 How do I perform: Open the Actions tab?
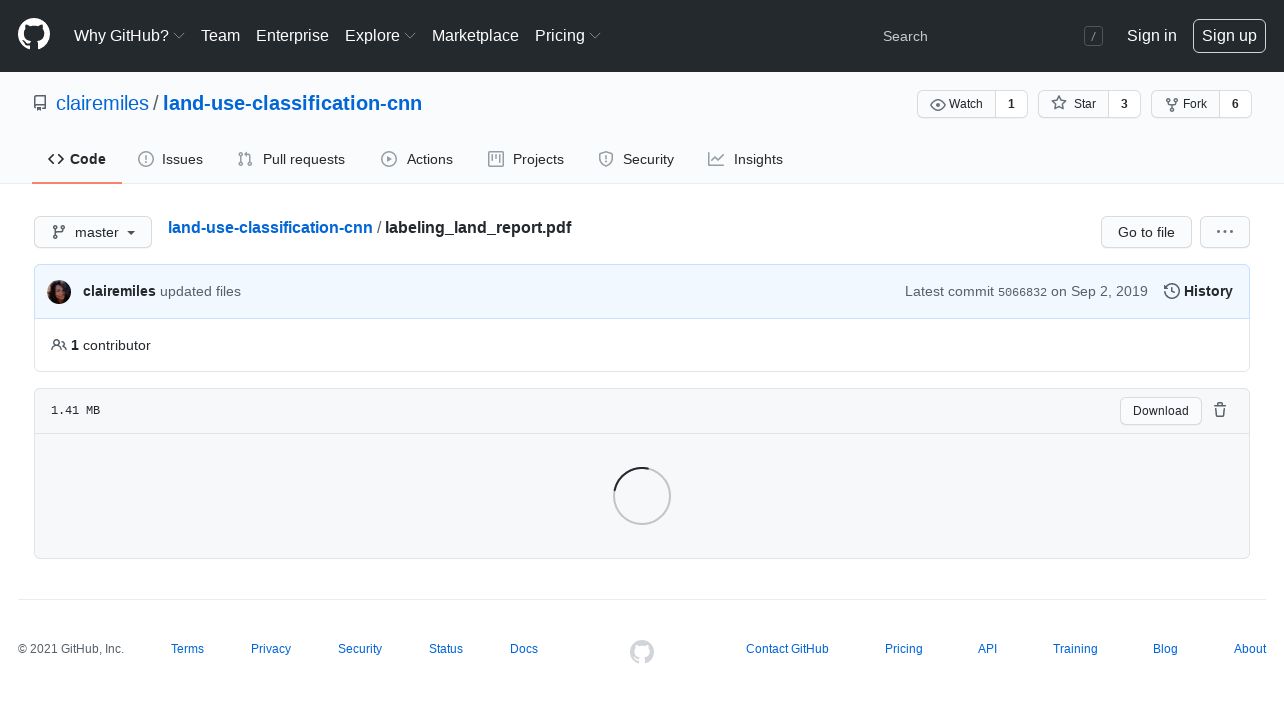[417, 159]
